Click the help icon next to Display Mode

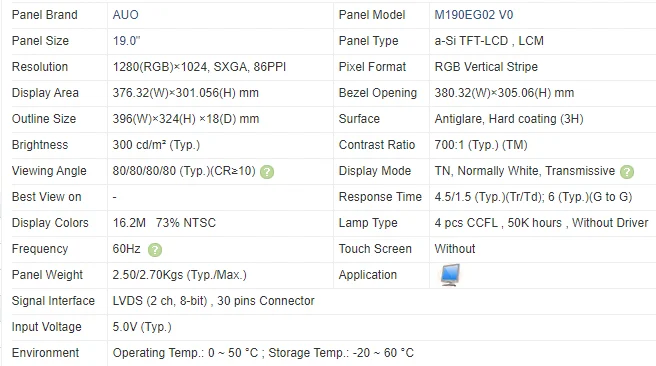click(627, 172)
